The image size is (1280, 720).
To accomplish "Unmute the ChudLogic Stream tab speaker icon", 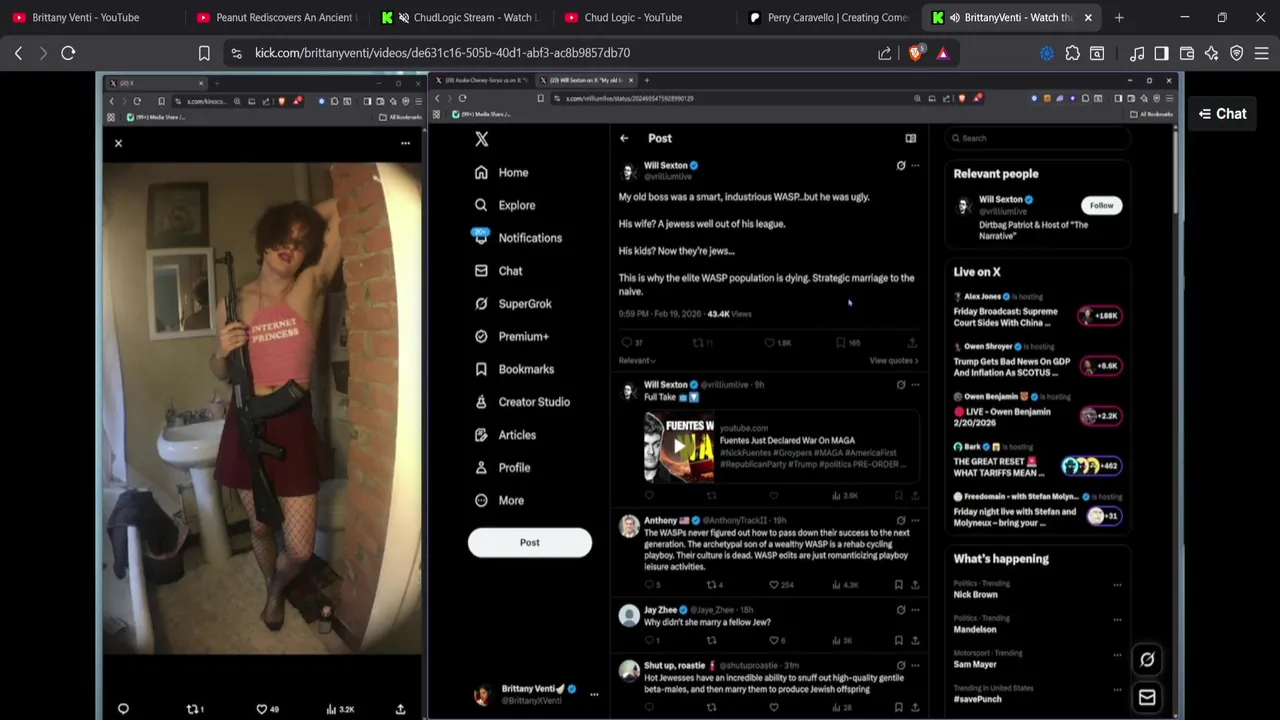I will (x=403, y=17).
